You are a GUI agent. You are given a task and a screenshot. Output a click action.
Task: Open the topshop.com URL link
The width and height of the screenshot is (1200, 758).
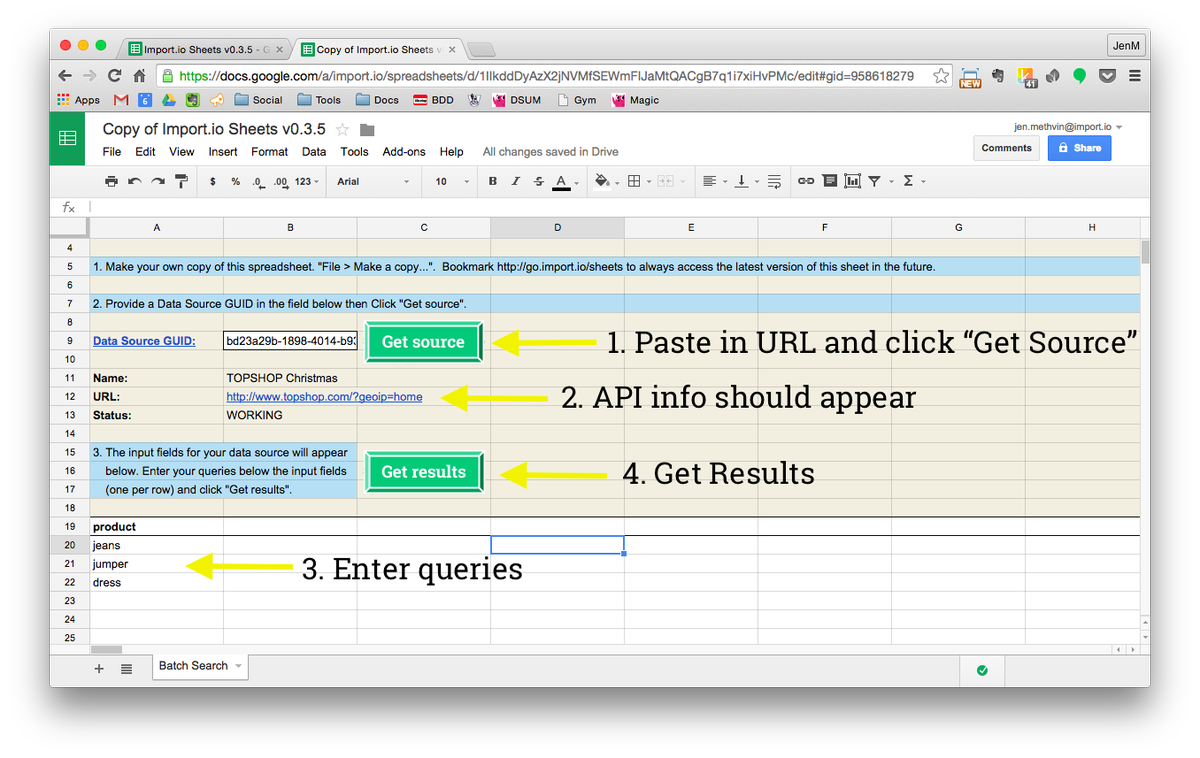click(x=324, y=397)
